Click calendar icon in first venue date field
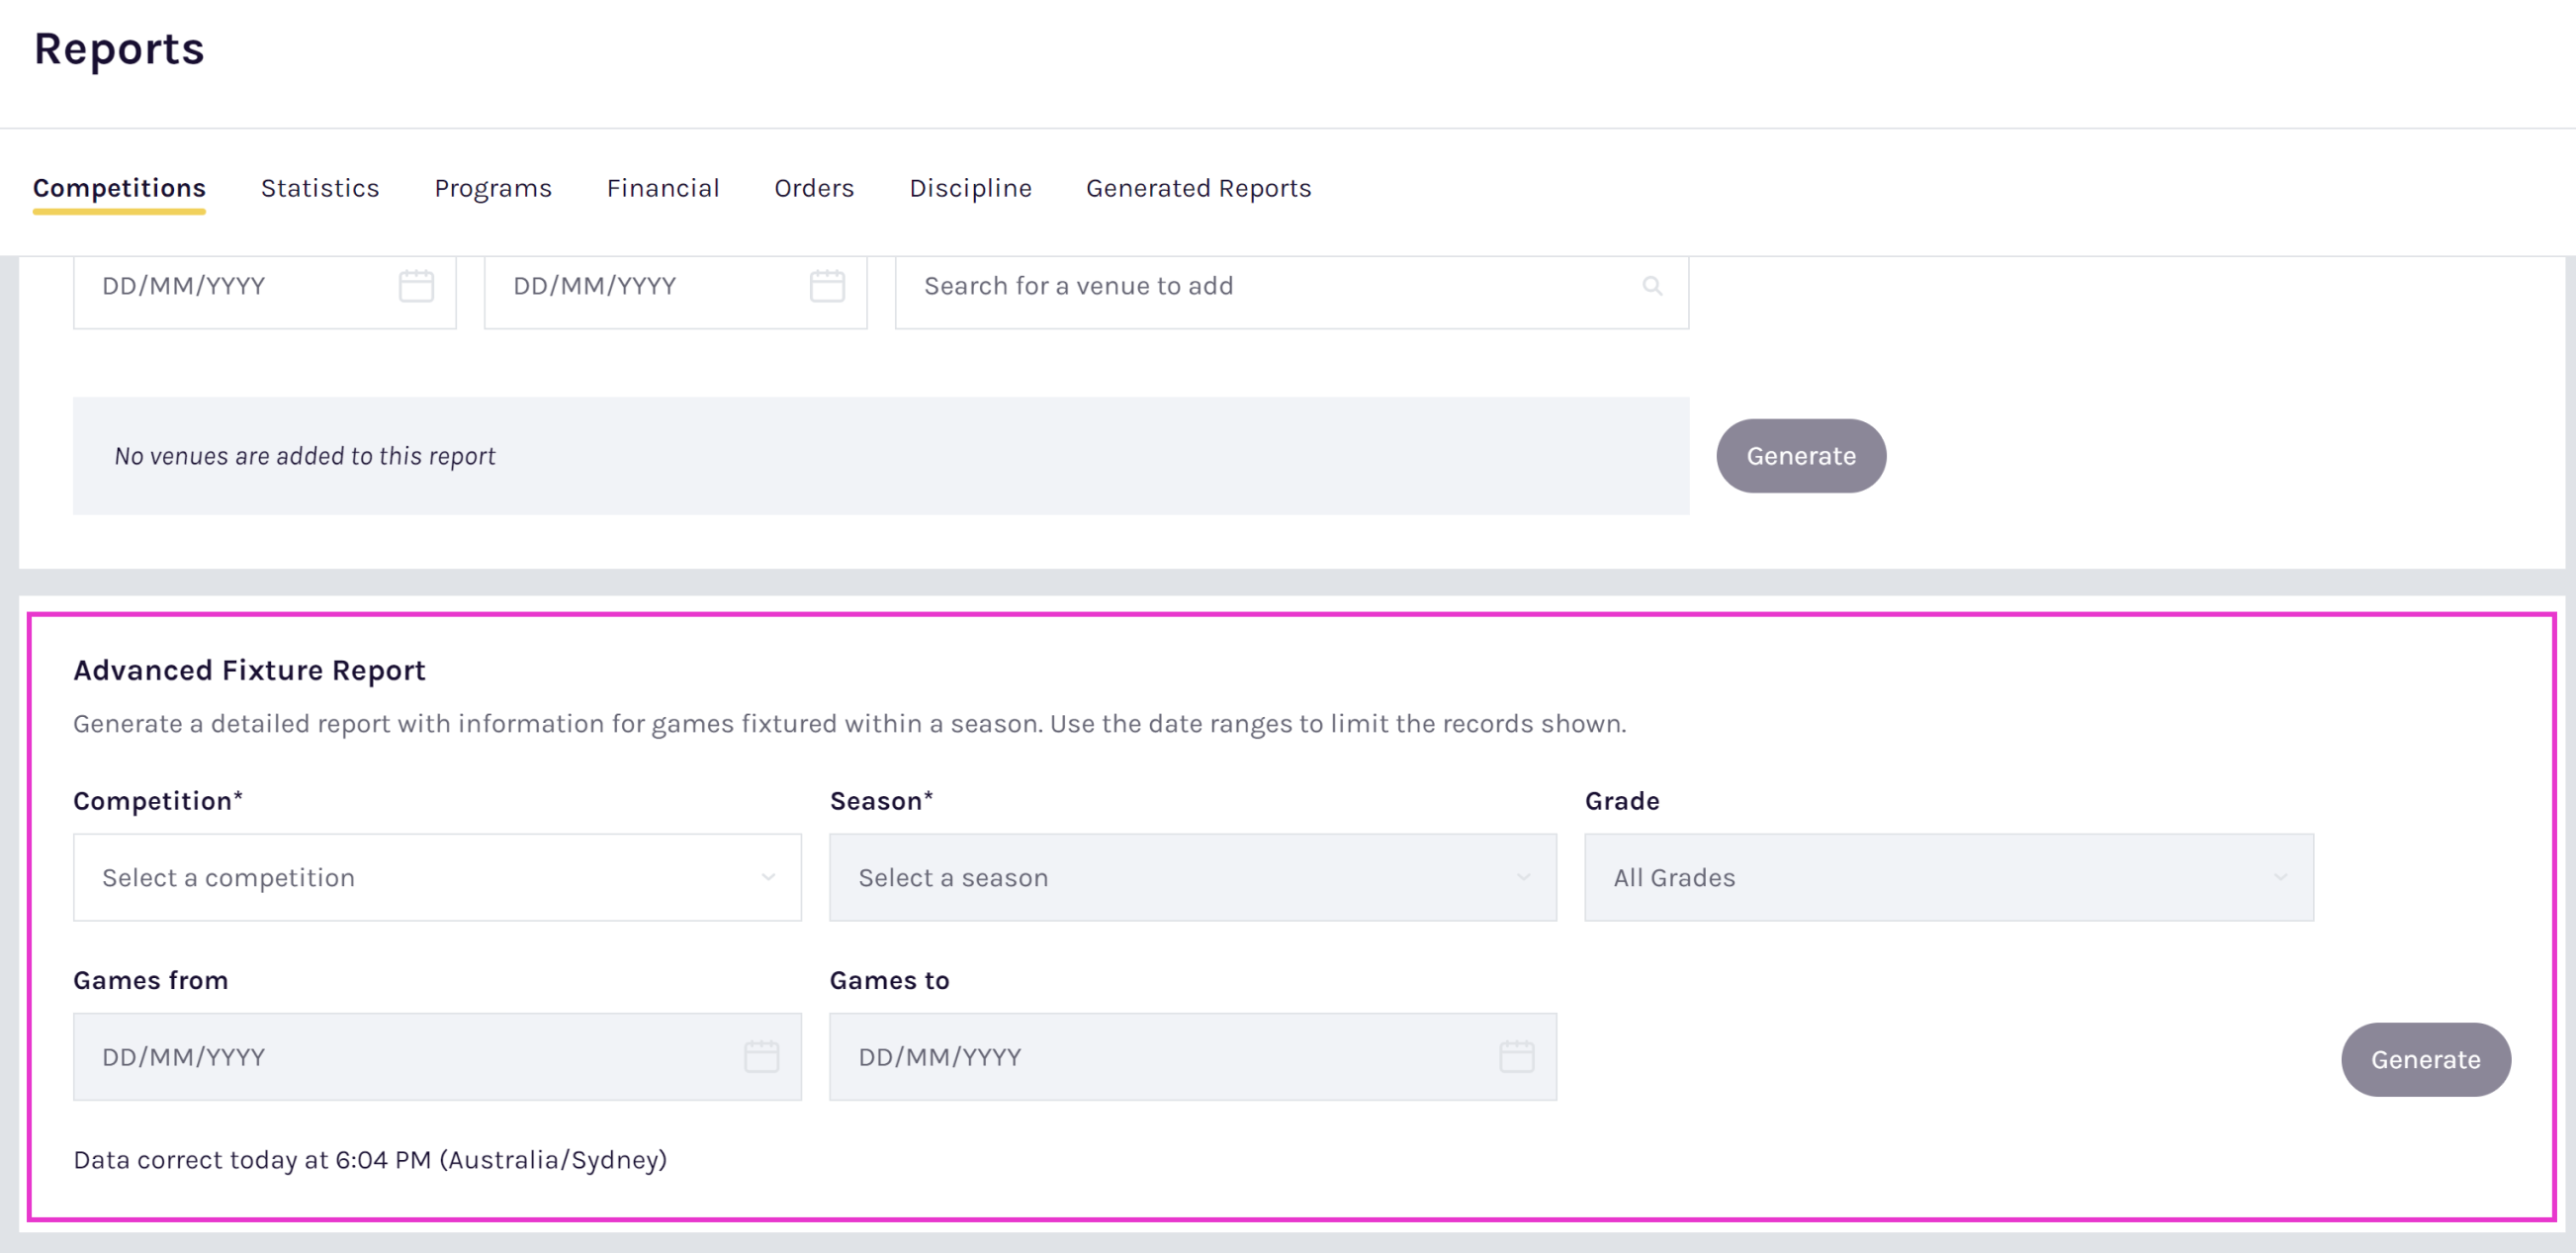 tap(416, 286)
